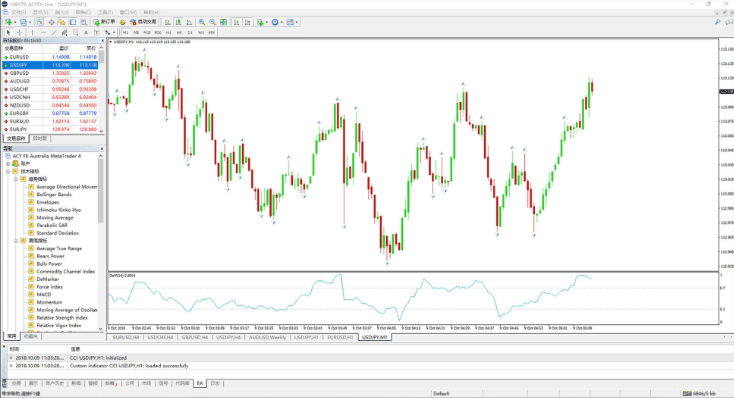
Task: Collapse the oscillators folder in Navigator
Action: [16, 241]
